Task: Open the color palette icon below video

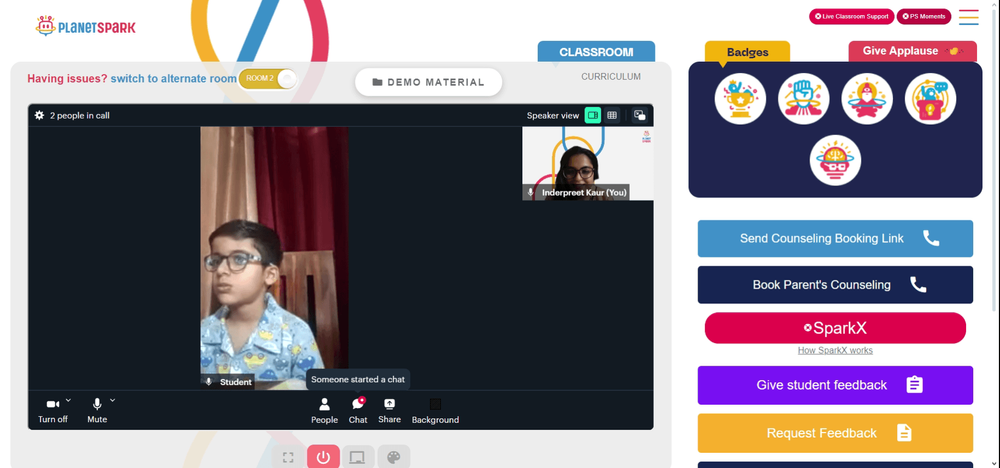Action: click(393, 457)
